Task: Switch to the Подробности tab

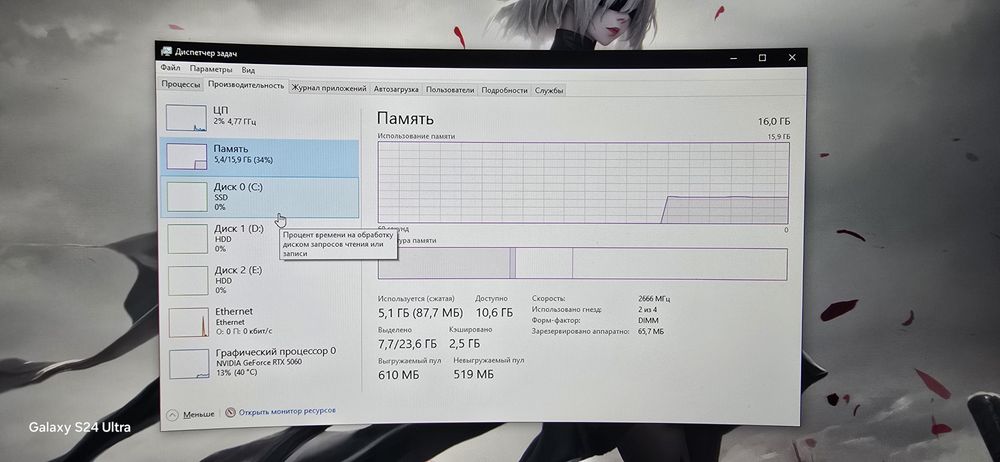Action: tap(504, 90)
